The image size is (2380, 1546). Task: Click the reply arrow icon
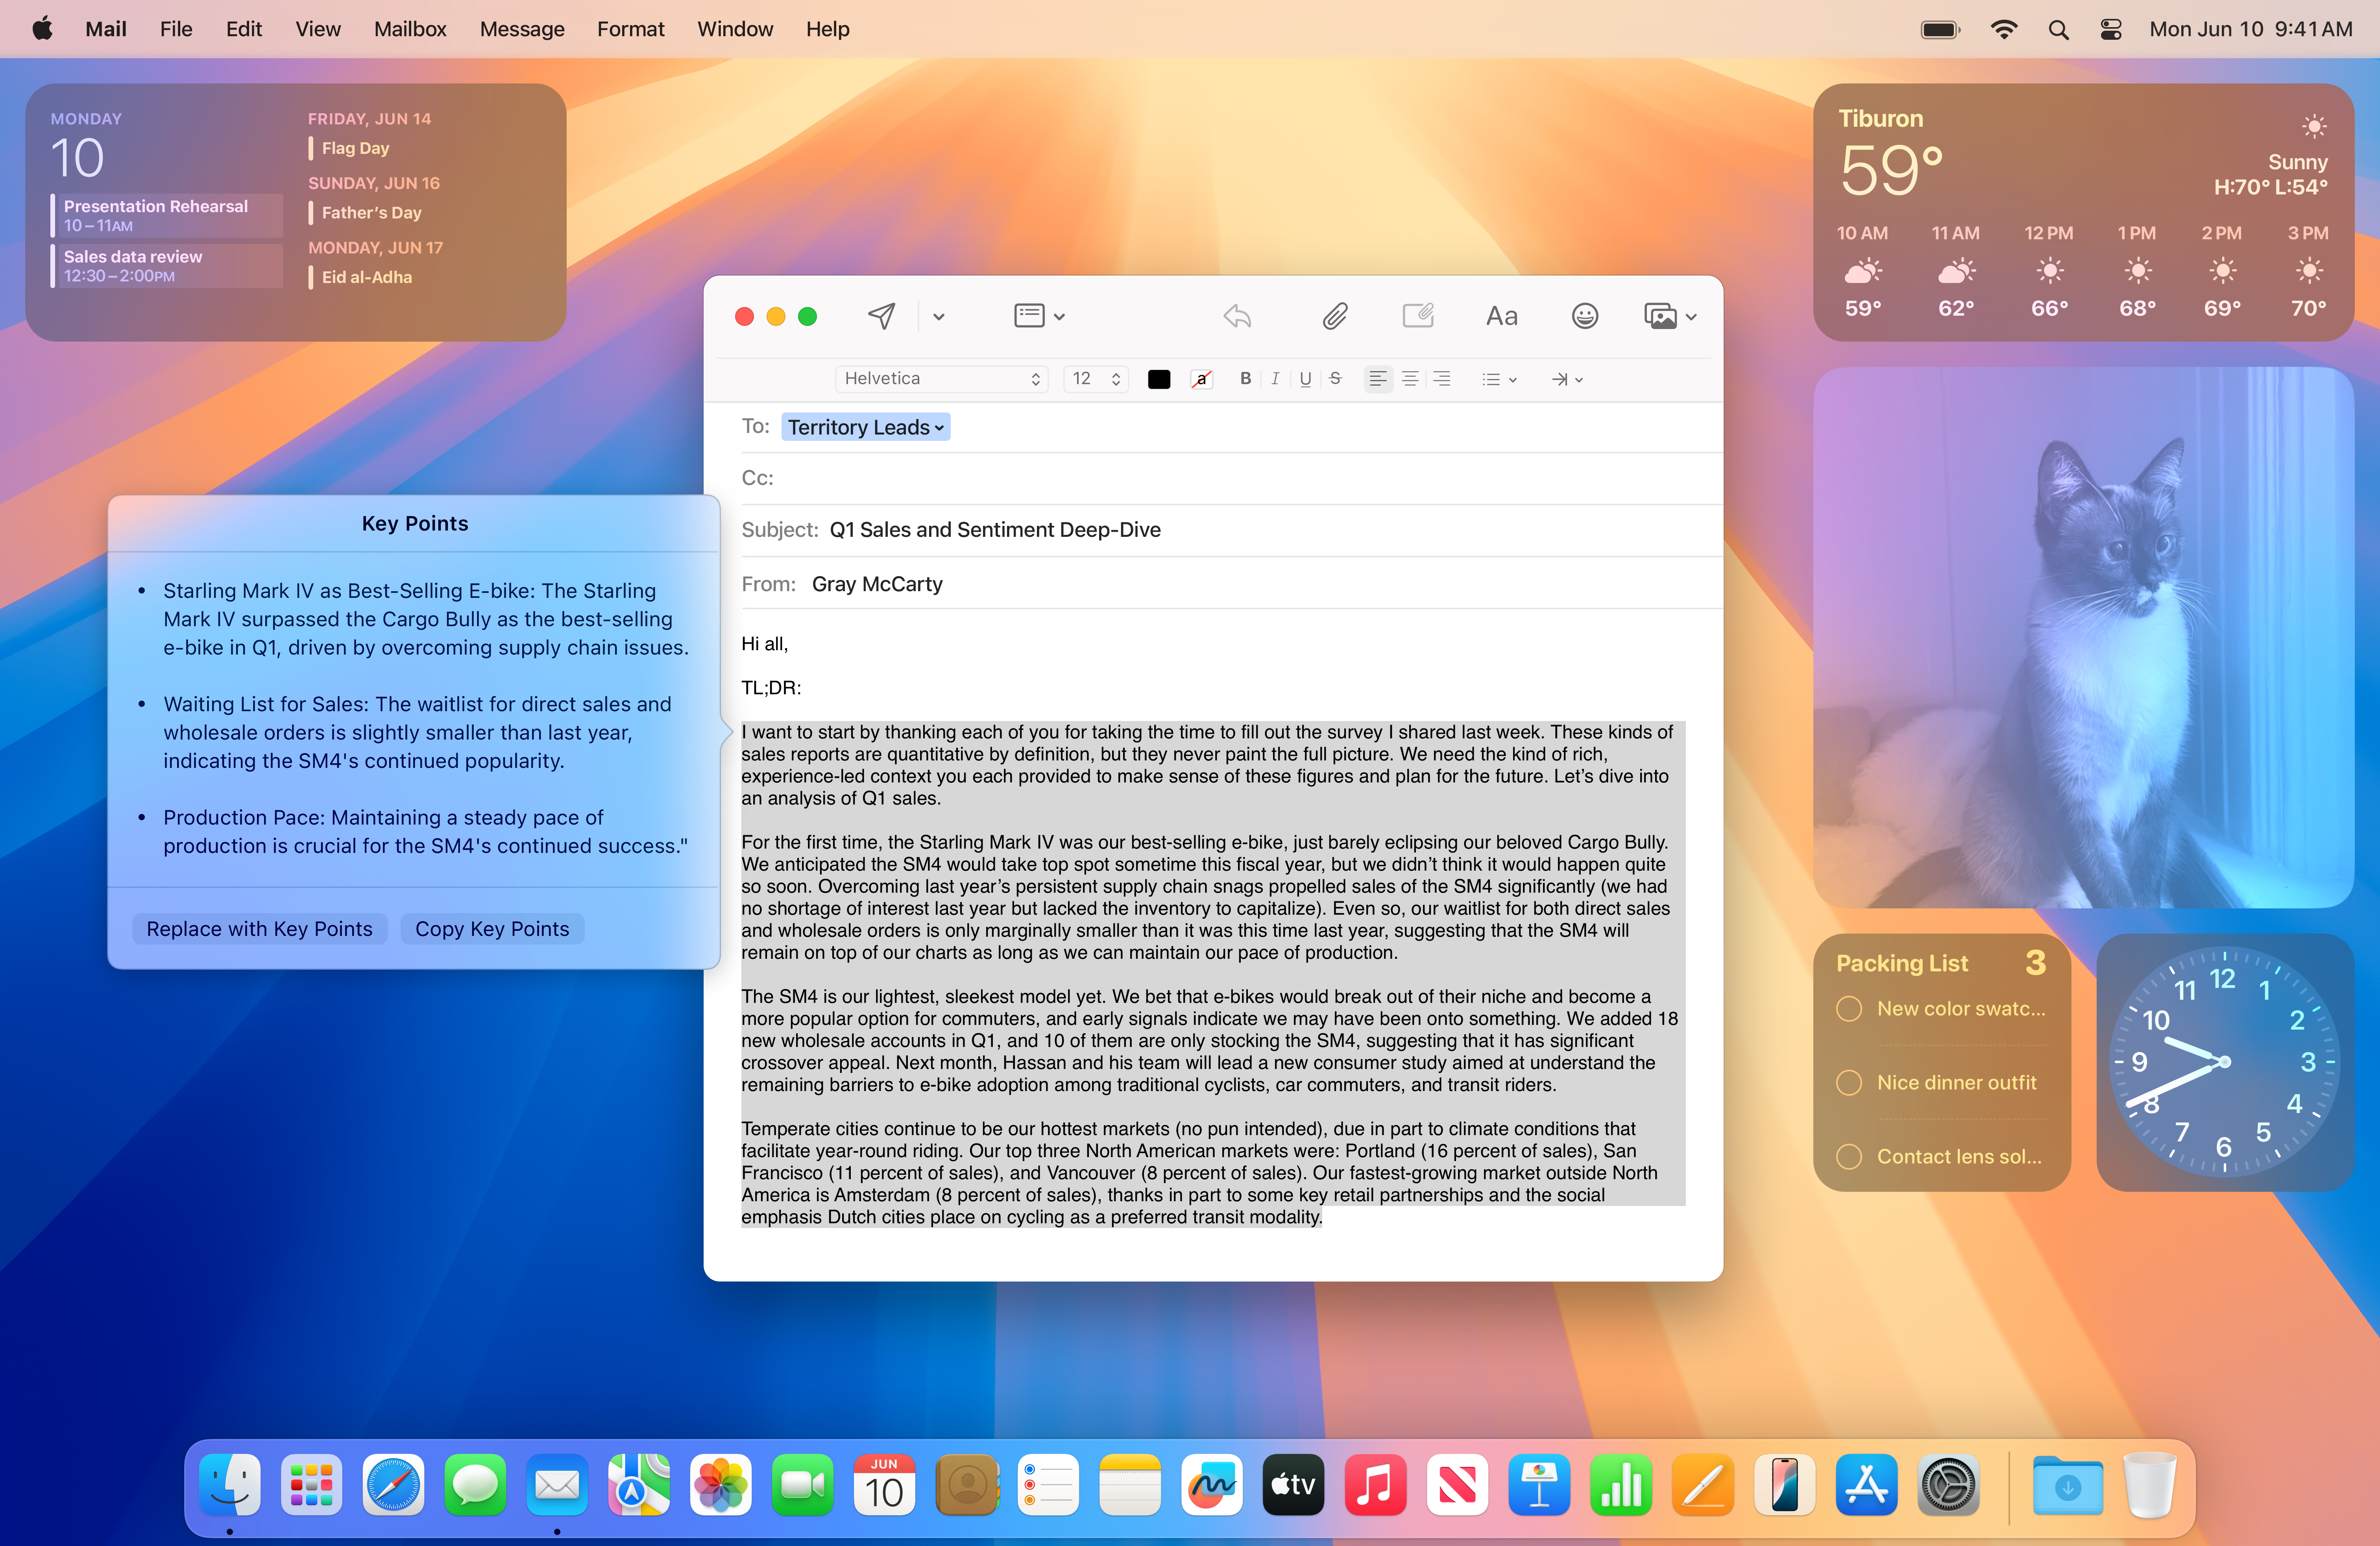[1237, 316]
